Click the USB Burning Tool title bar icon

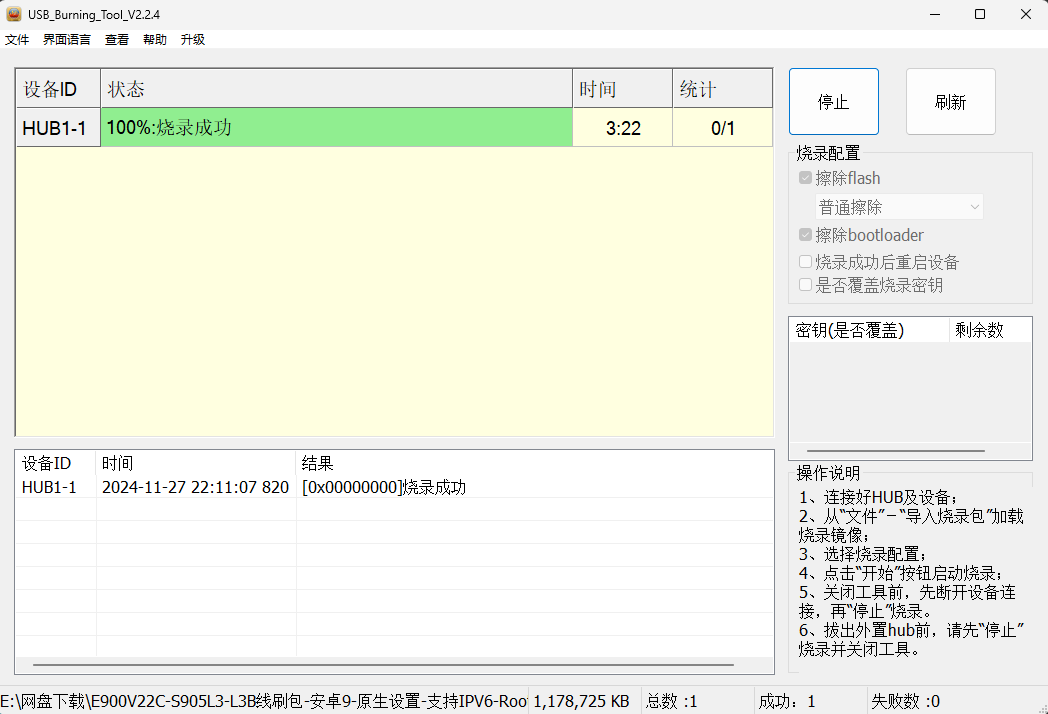pyautogui.click(x=14, y=14)
